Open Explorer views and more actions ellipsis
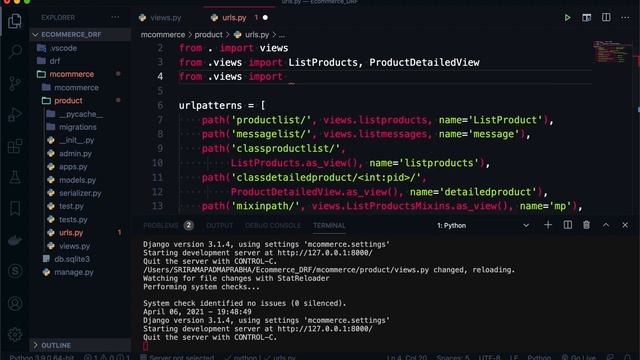 pos(116,18)
